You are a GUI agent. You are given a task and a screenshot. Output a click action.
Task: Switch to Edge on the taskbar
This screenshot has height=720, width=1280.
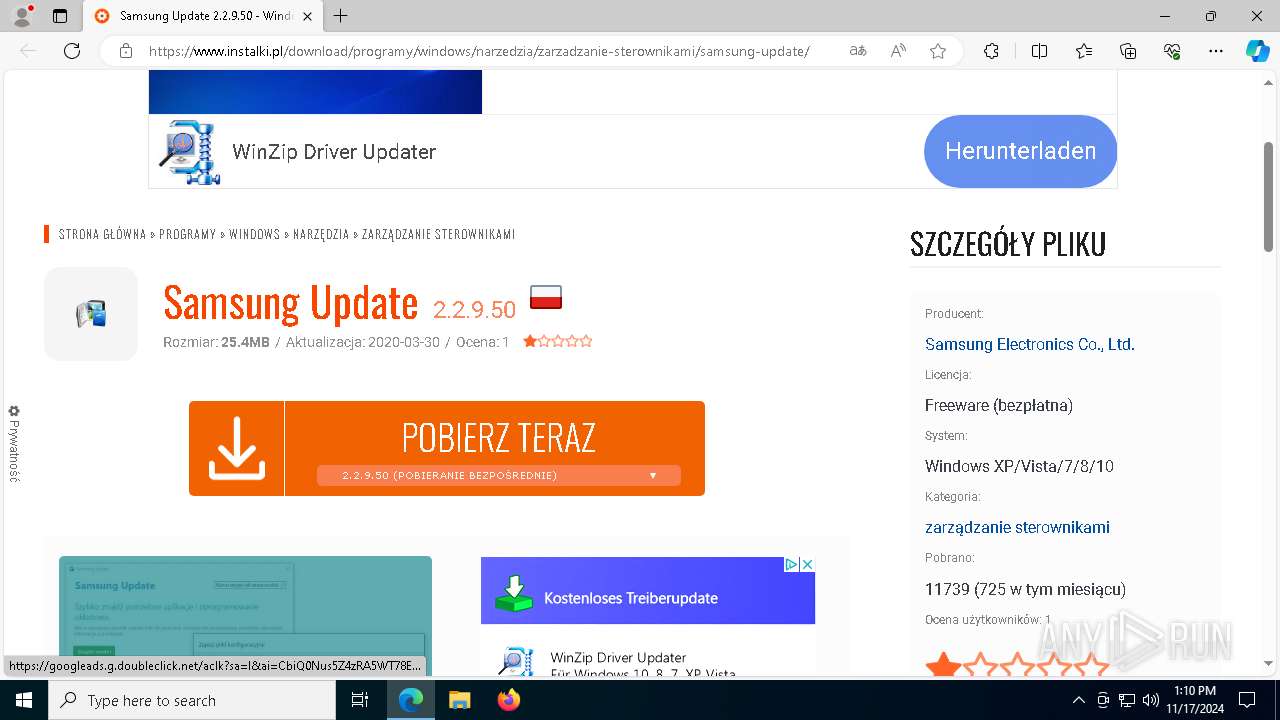411,700
